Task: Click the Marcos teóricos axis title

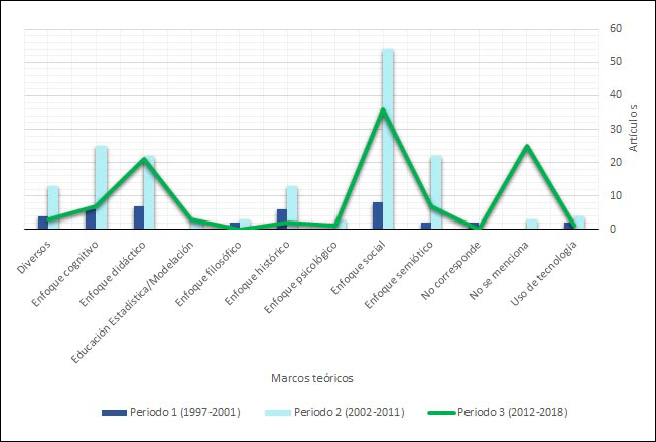Action: 312,378
